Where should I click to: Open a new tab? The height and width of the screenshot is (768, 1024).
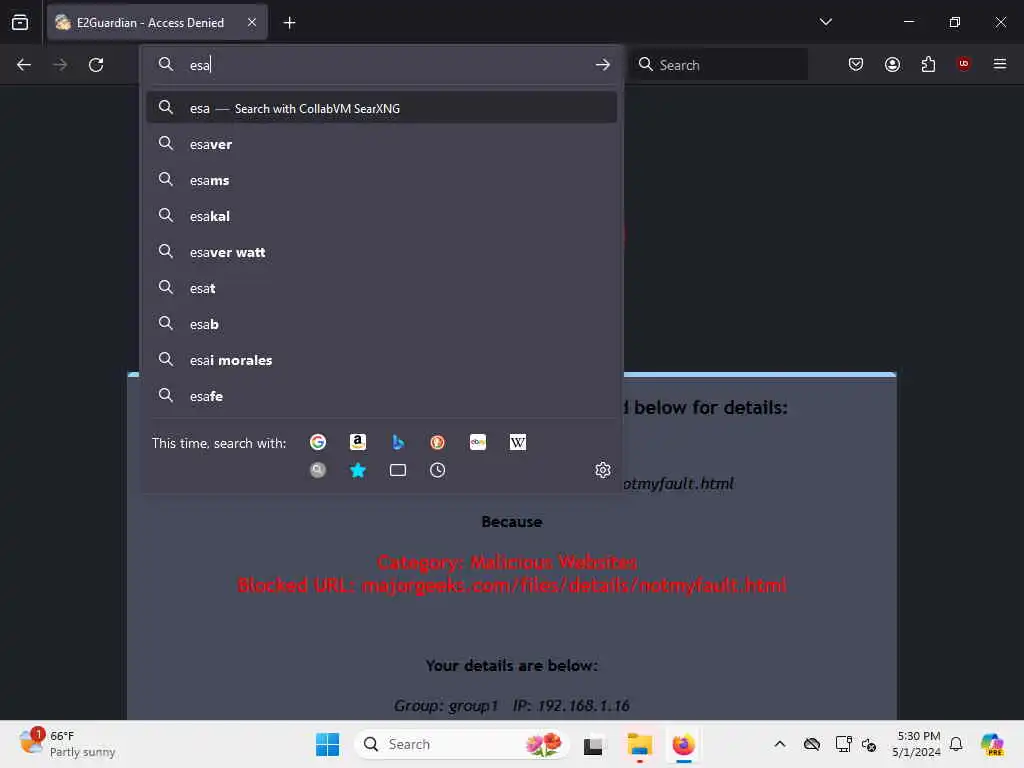289,23
